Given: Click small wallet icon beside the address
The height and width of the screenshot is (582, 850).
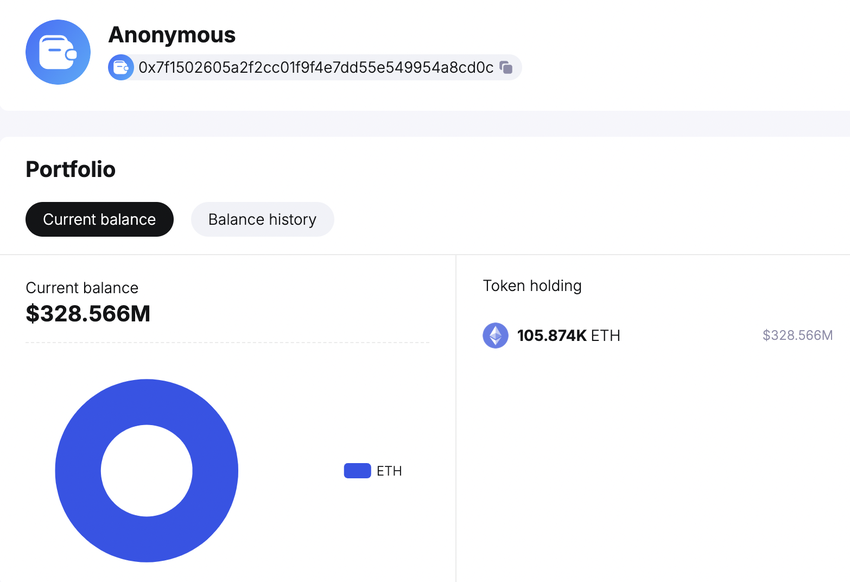Looking at the screenshot, I should click(x=121, y=68).
